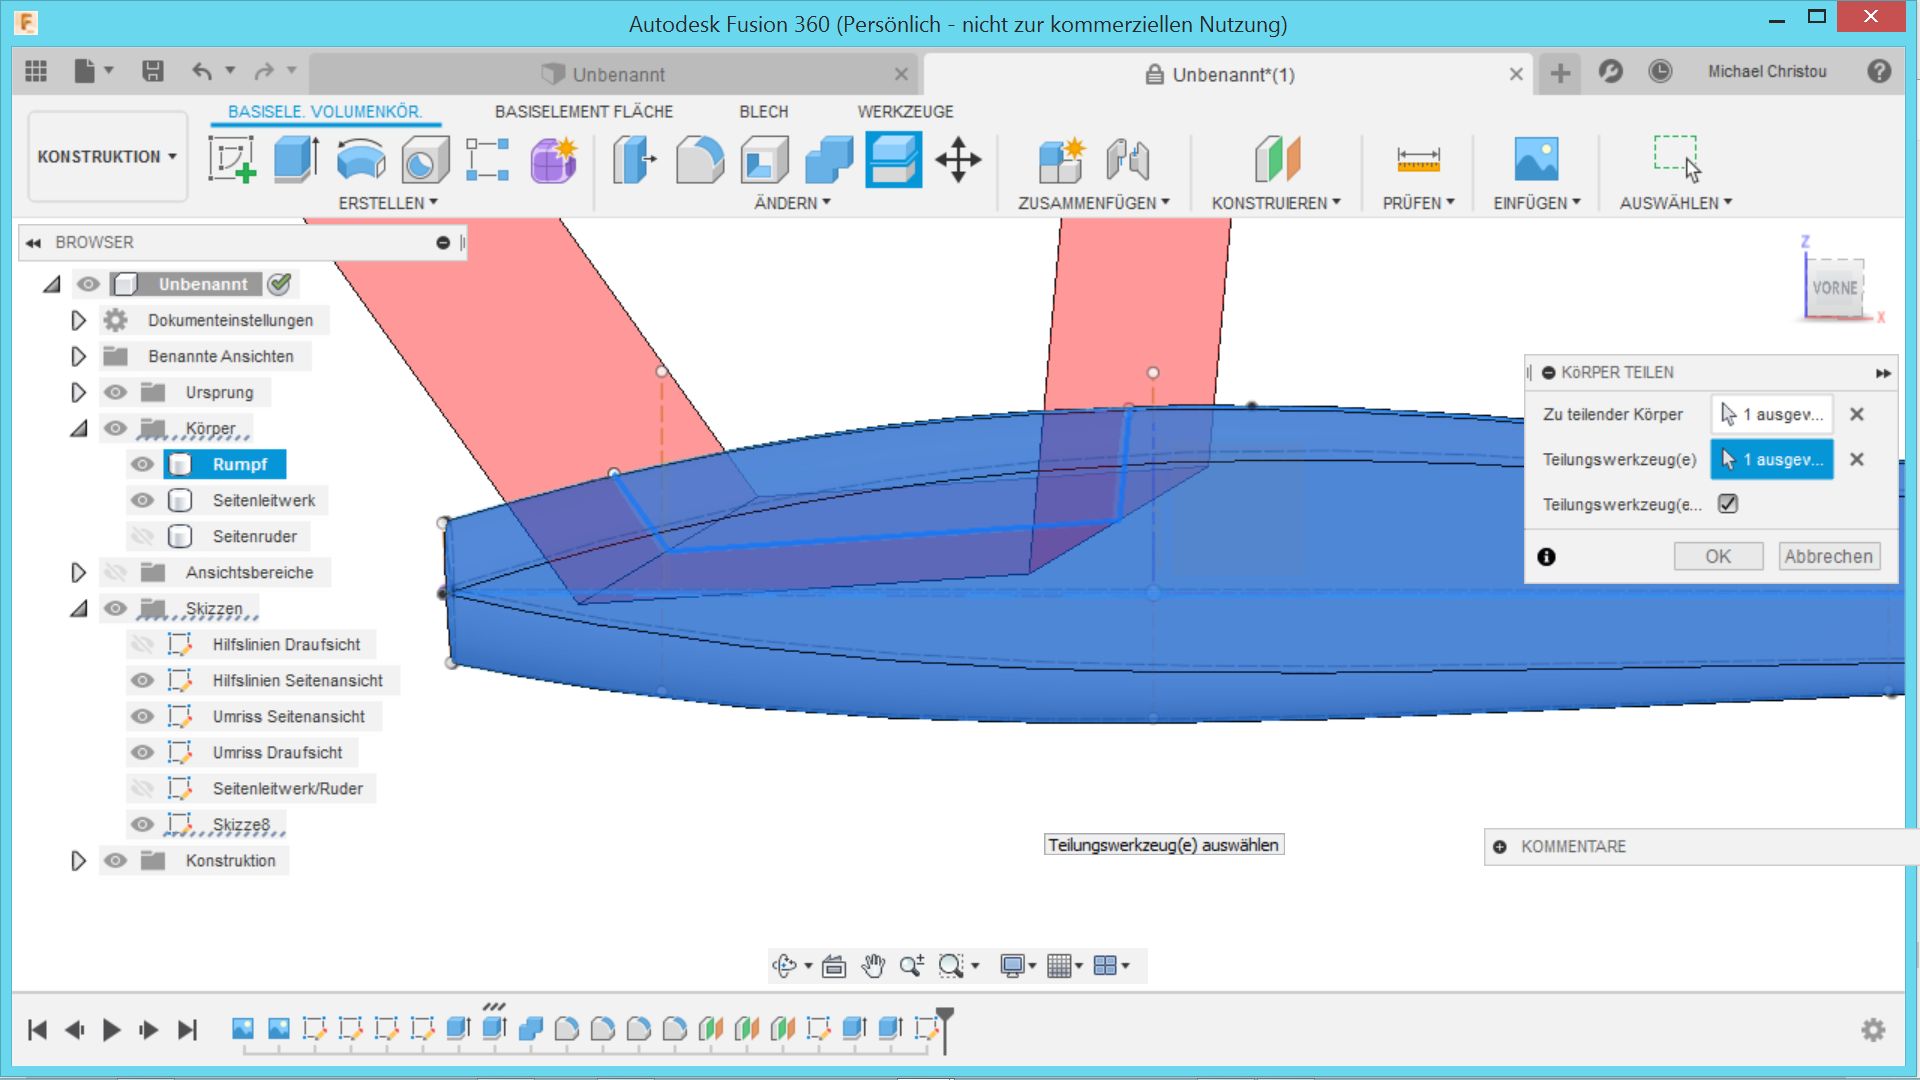Viewport: 1920px width, 1080px height.
Task: Open the WERKZEUGE tab
Action: click(x=904, y=112)
